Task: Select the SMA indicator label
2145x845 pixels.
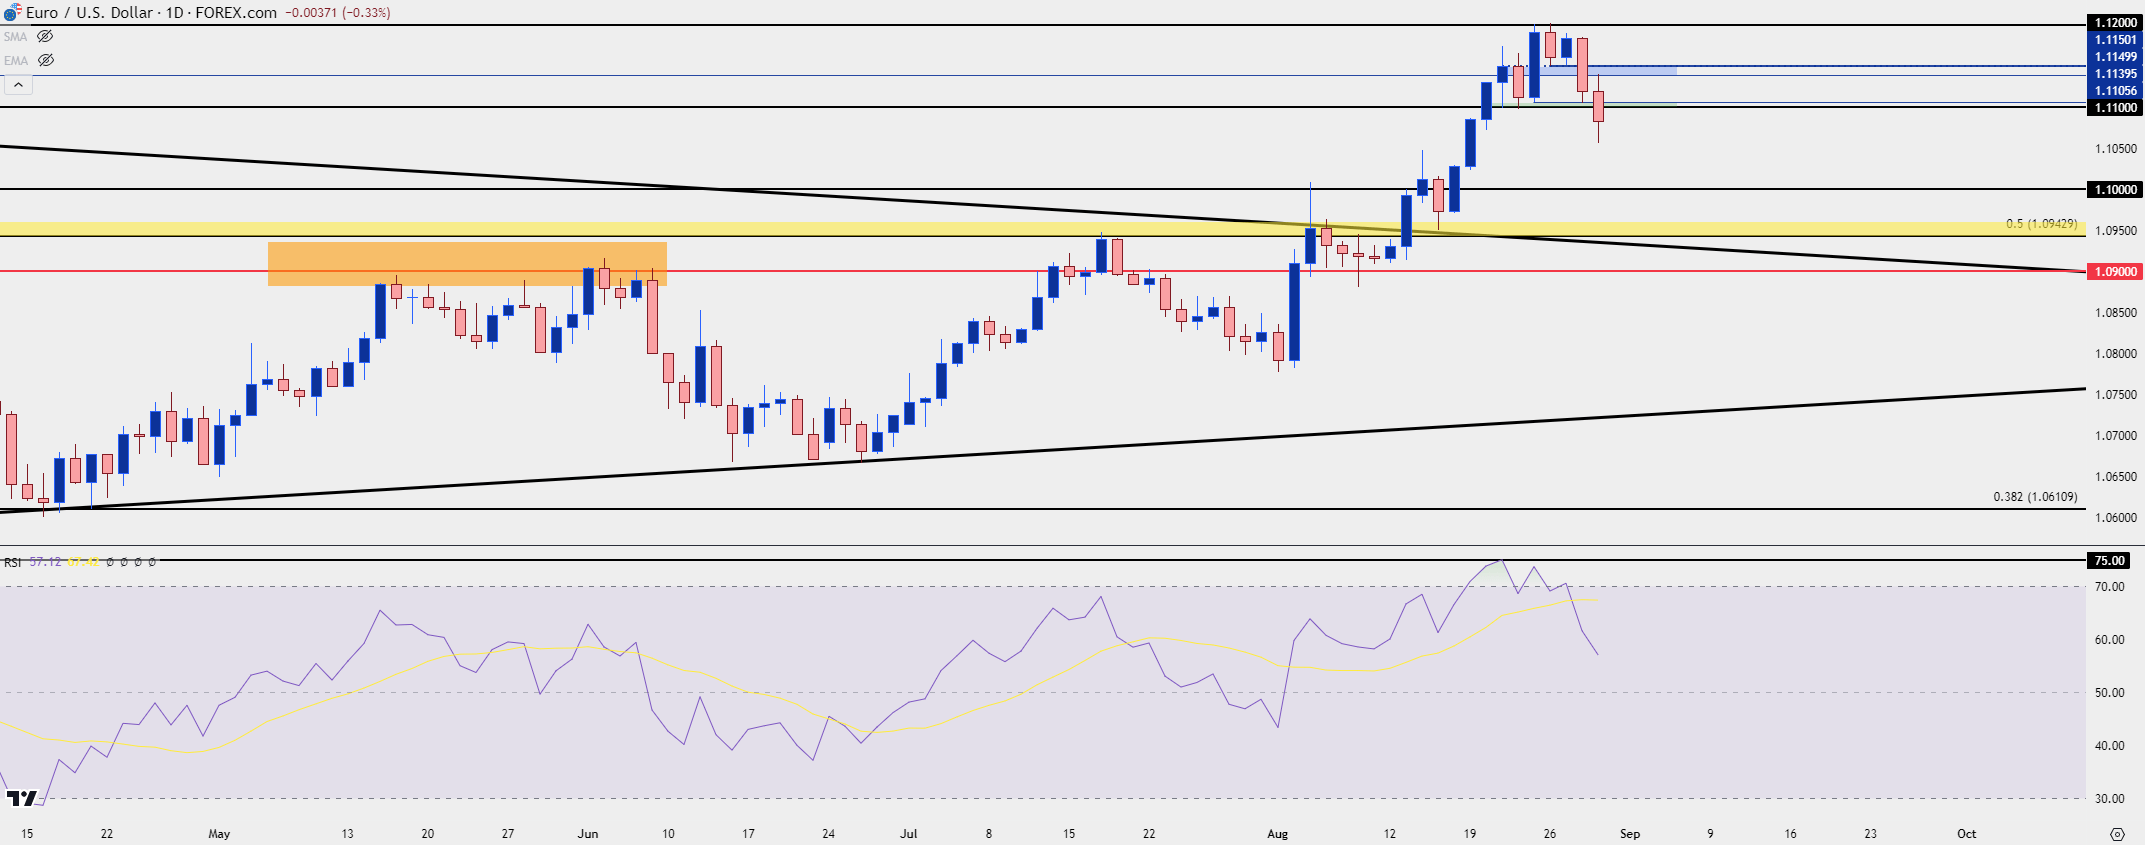Action: pos(15,37)
